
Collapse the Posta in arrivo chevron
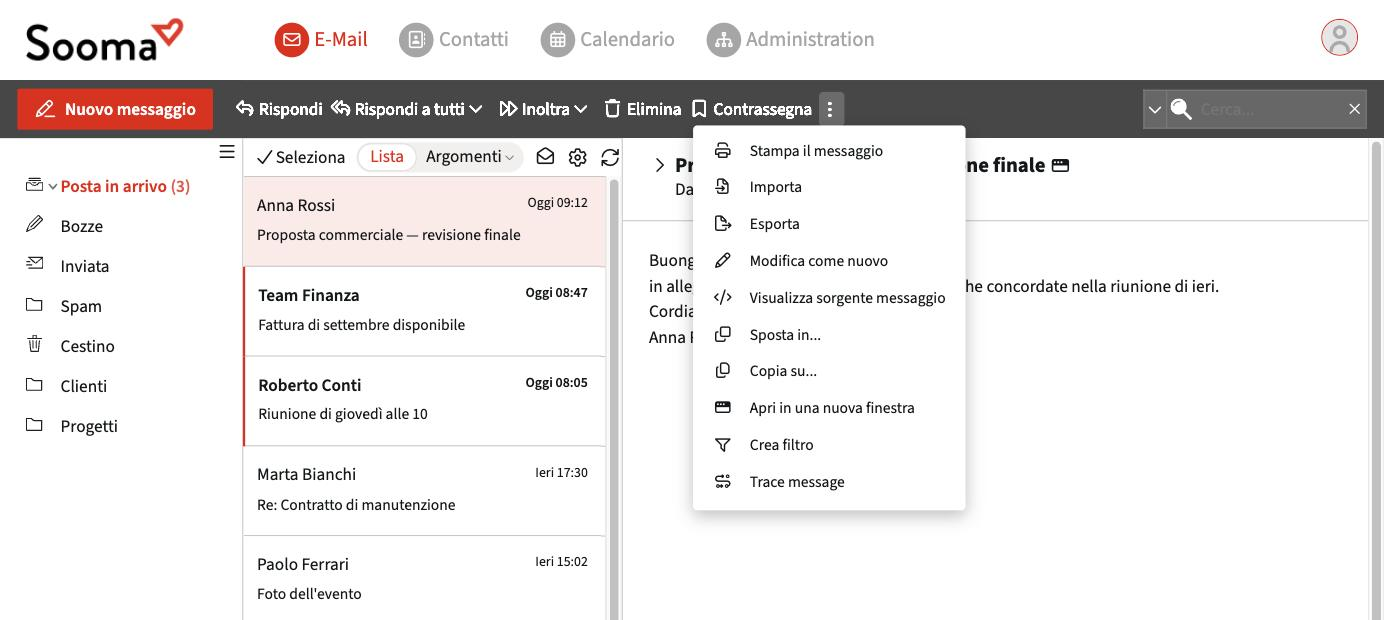pos(52,187)
